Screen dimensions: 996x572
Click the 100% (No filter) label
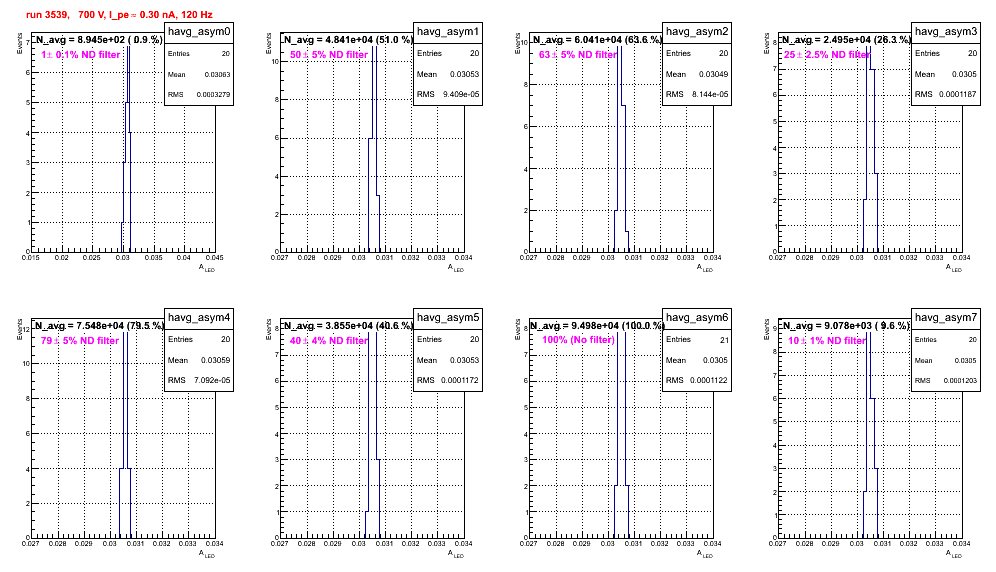[x=579, y=340]
